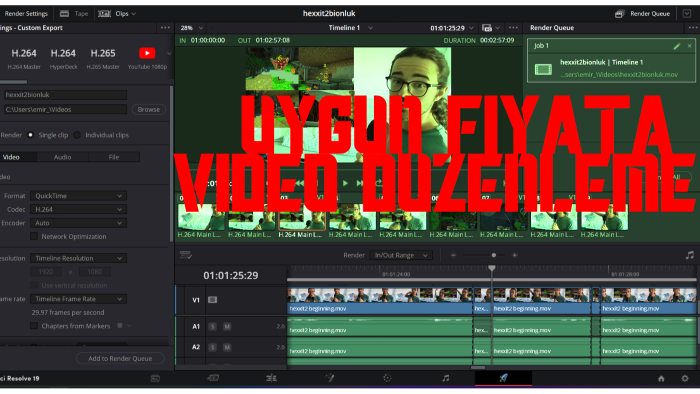Play the viewer with the play button

click(x=345, y=183)
